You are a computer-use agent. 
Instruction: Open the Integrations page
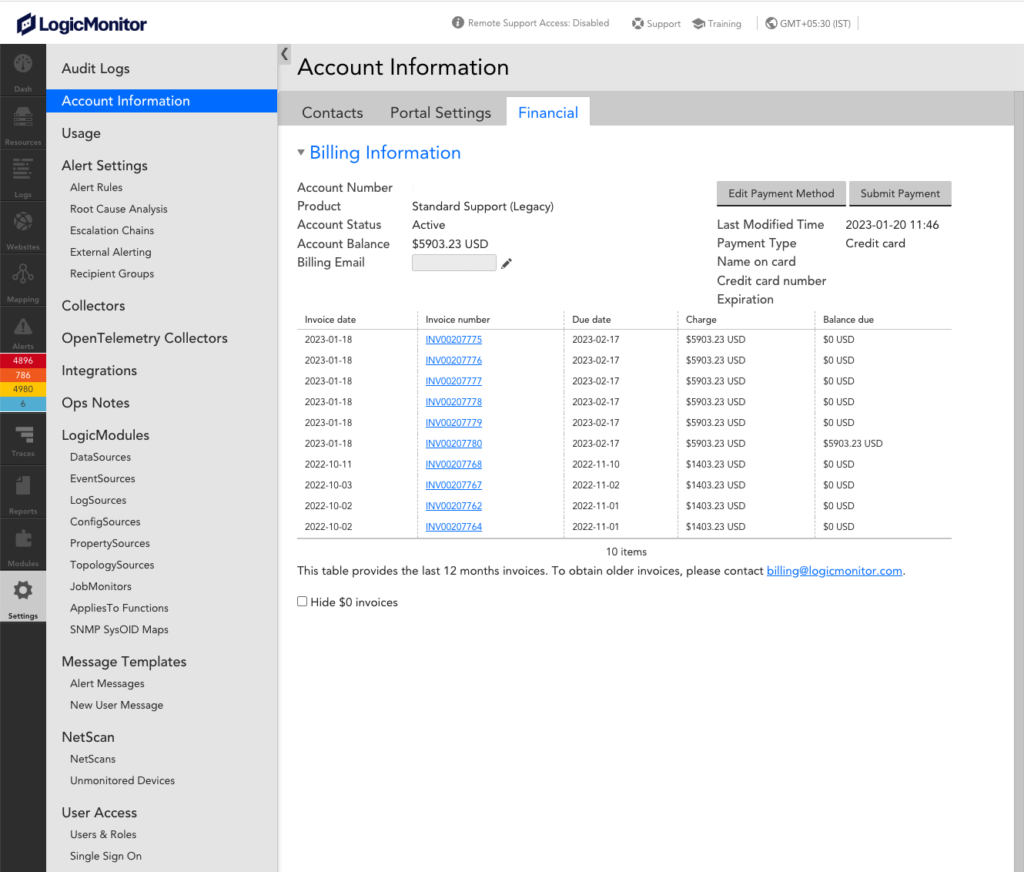99,370
